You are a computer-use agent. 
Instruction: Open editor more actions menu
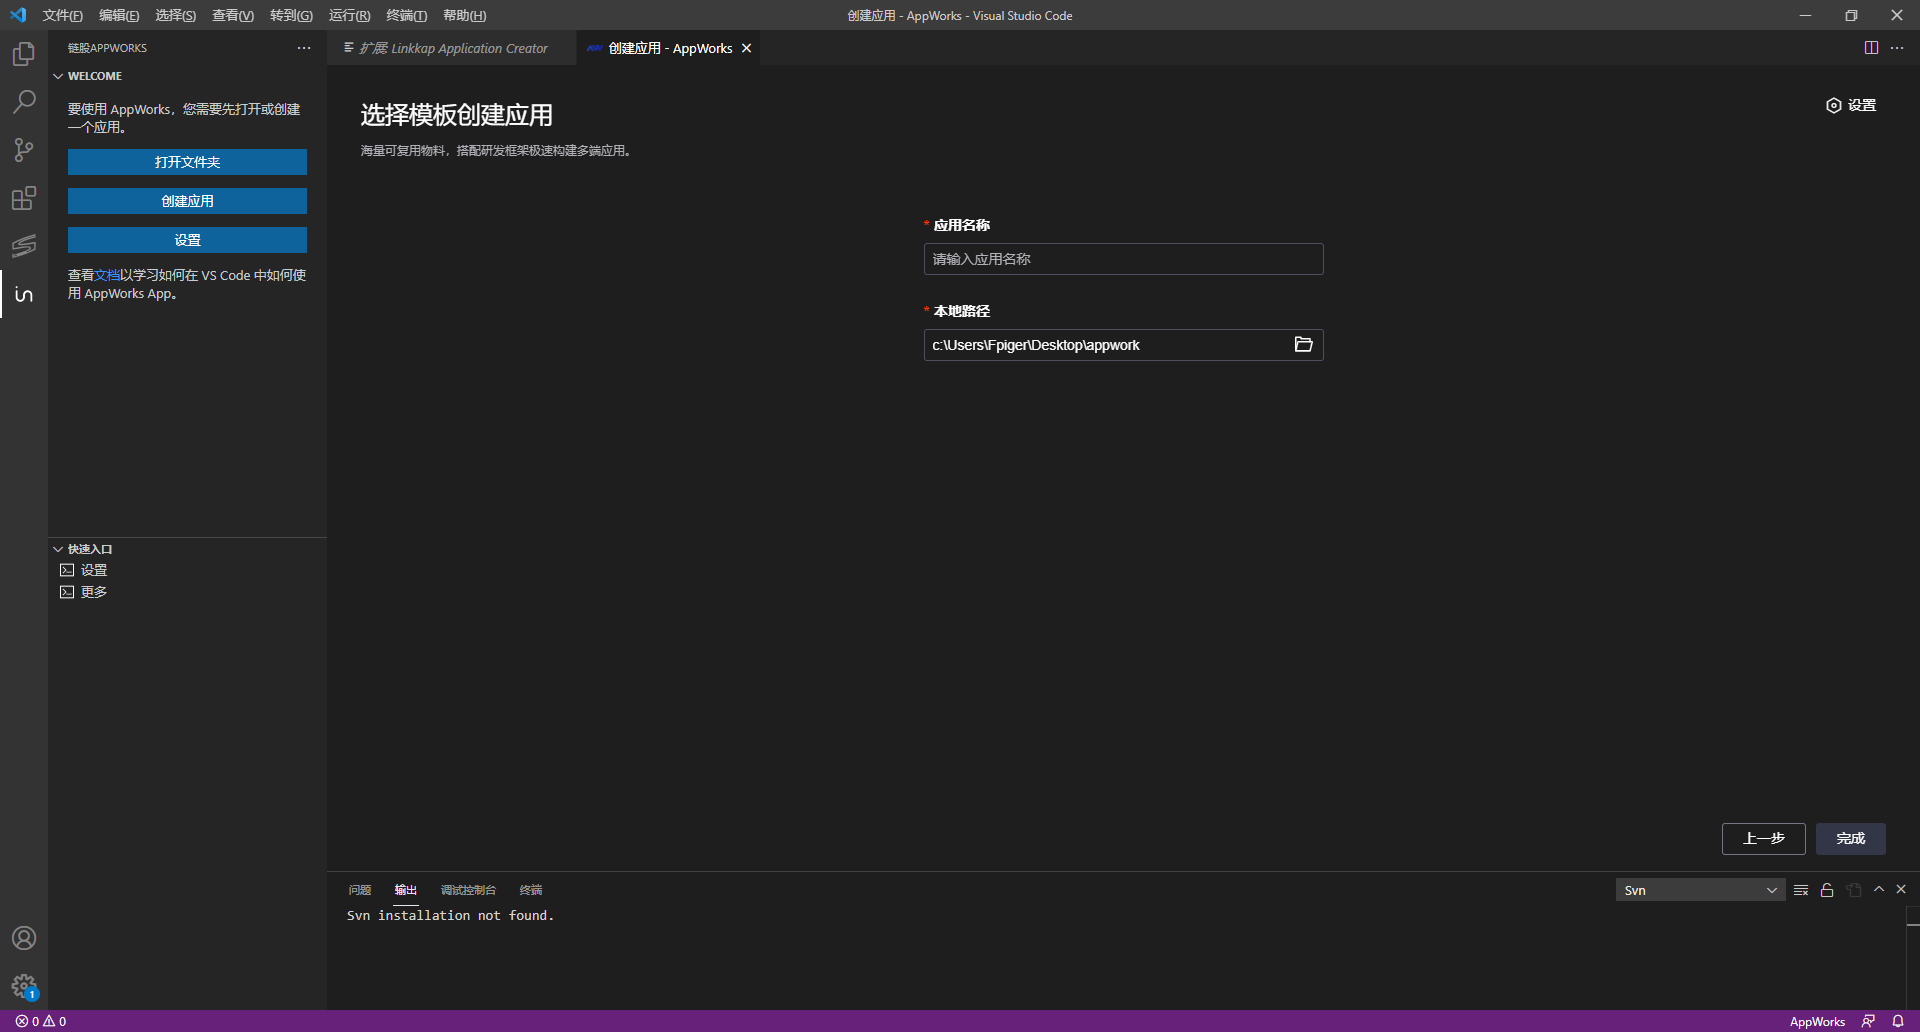[1897, 48]
